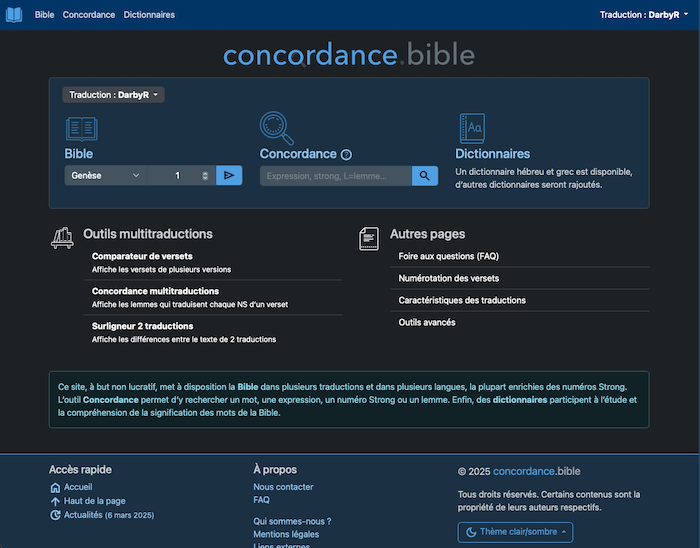Click the Accueil footer link
This screenshot has height=548, width=700.
[x=78, y=487]
